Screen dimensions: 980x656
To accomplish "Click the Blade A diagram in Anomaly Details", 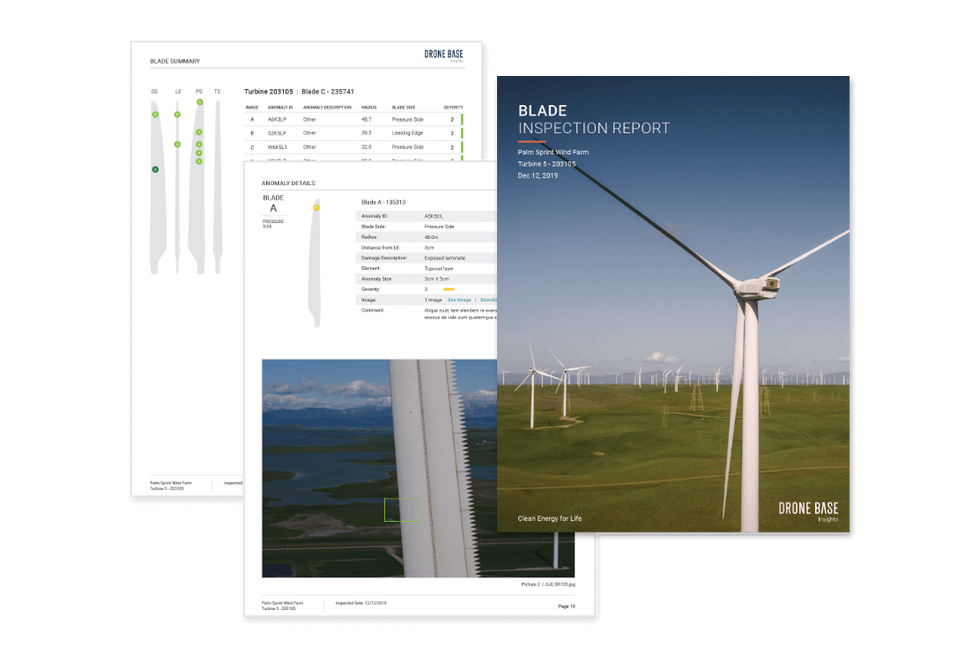I will click(315, 263).
